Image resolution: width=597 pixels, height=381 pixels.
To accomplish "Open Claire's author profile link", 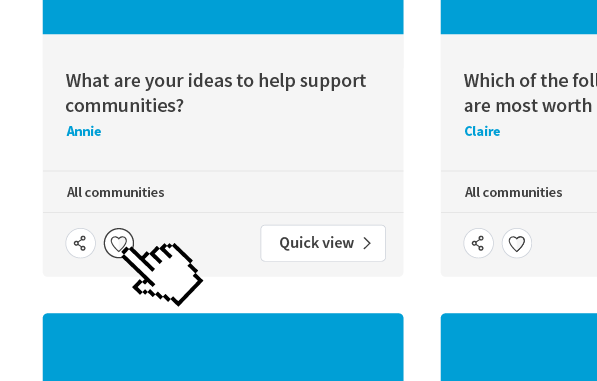I will (x=482, y=131).
